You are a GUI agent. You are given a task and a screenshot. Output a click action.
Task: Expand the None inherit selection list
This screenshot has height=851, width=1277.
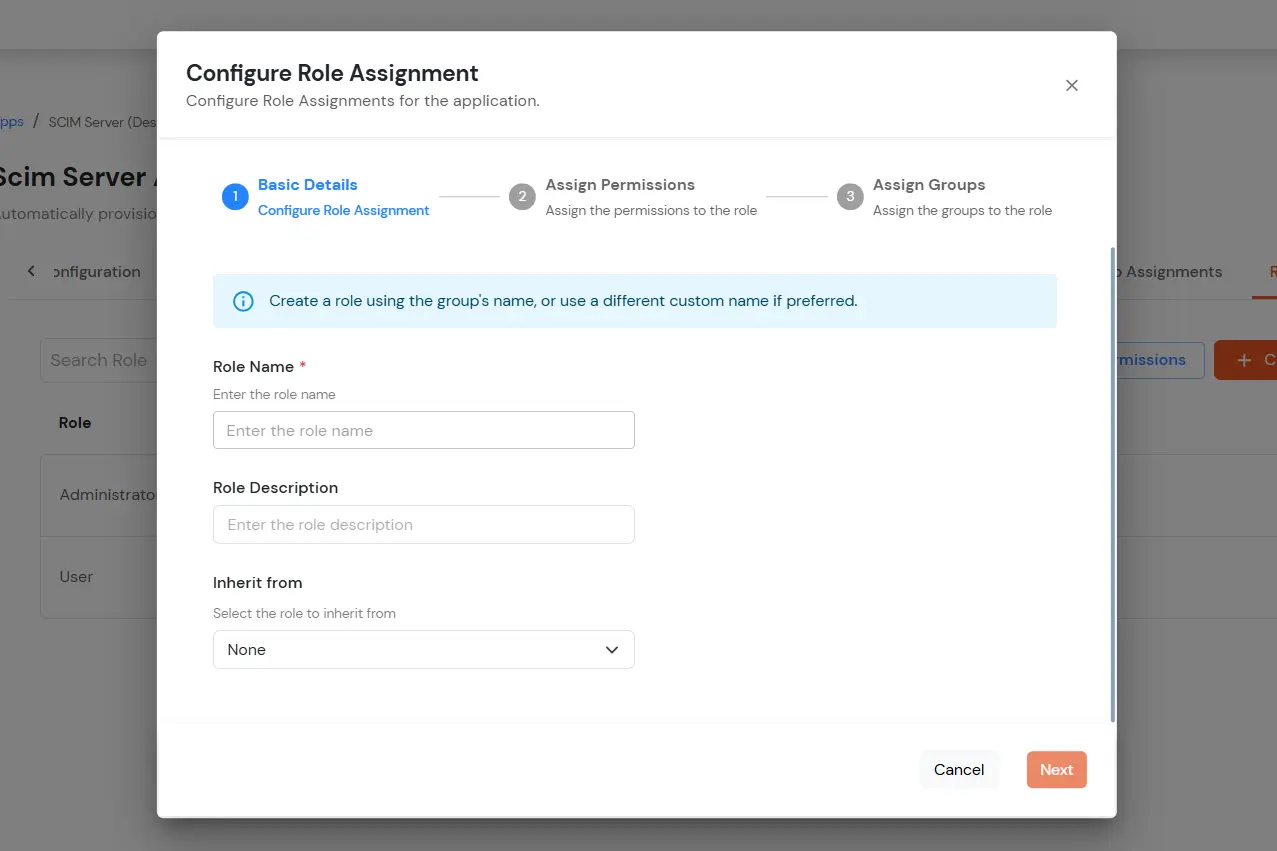tap(423, 649)
